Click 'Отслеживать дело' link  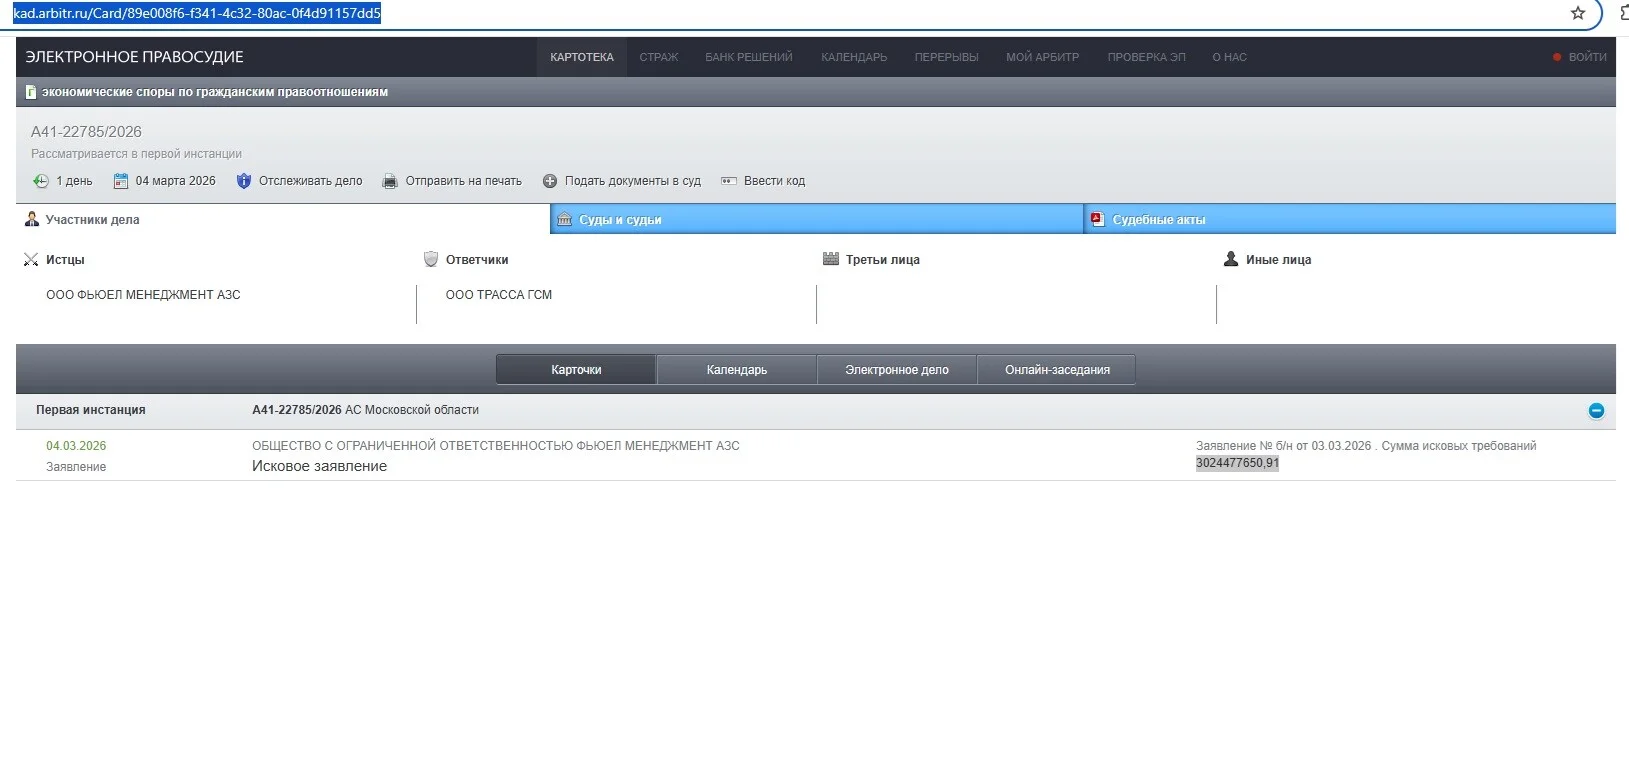pos(311,181)
